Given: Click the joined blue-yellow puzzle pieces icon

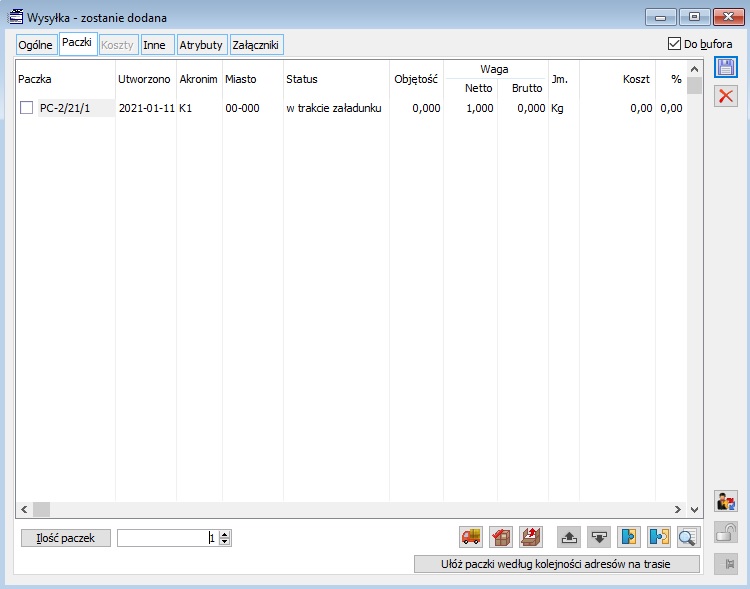Looking at the screenshot, I should tap(629, 537).
